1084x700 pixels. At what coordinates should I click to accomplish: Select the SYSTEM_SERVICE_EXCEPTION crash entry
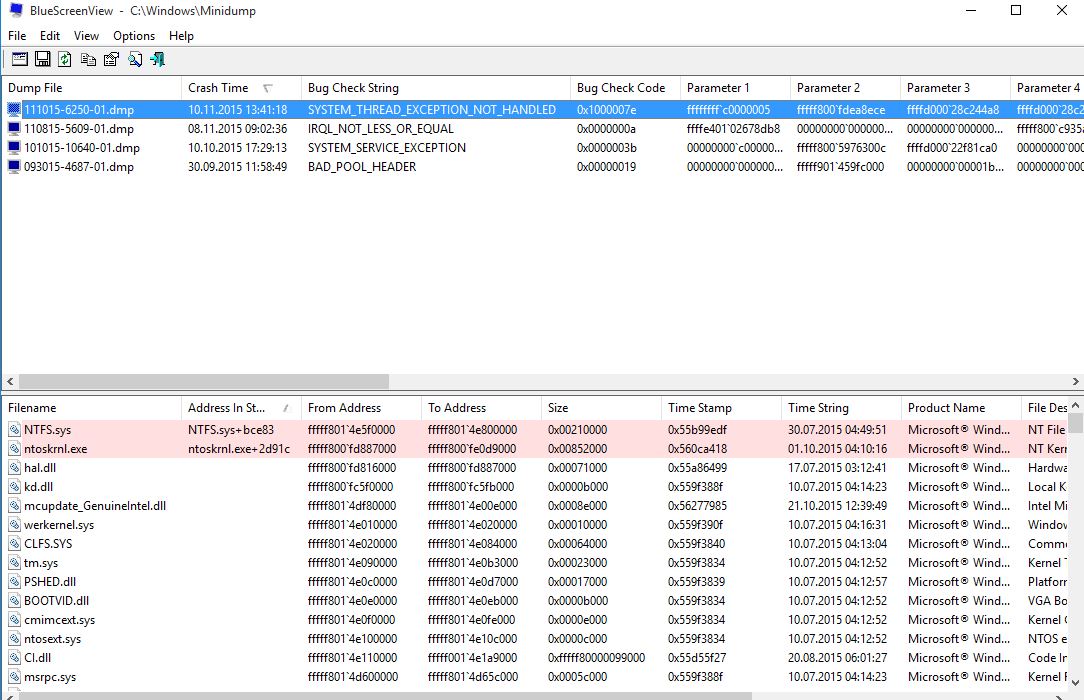[x=542, y=147]
